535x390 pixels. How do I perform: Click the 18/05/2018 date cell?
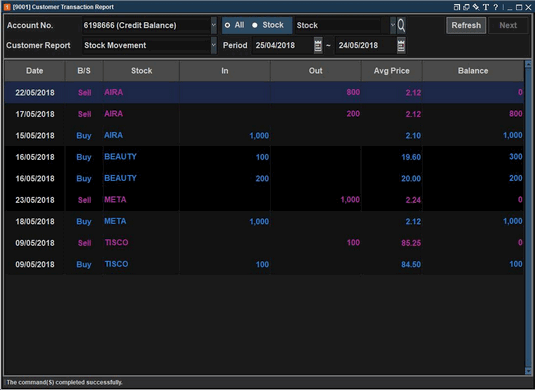point(35,222)
